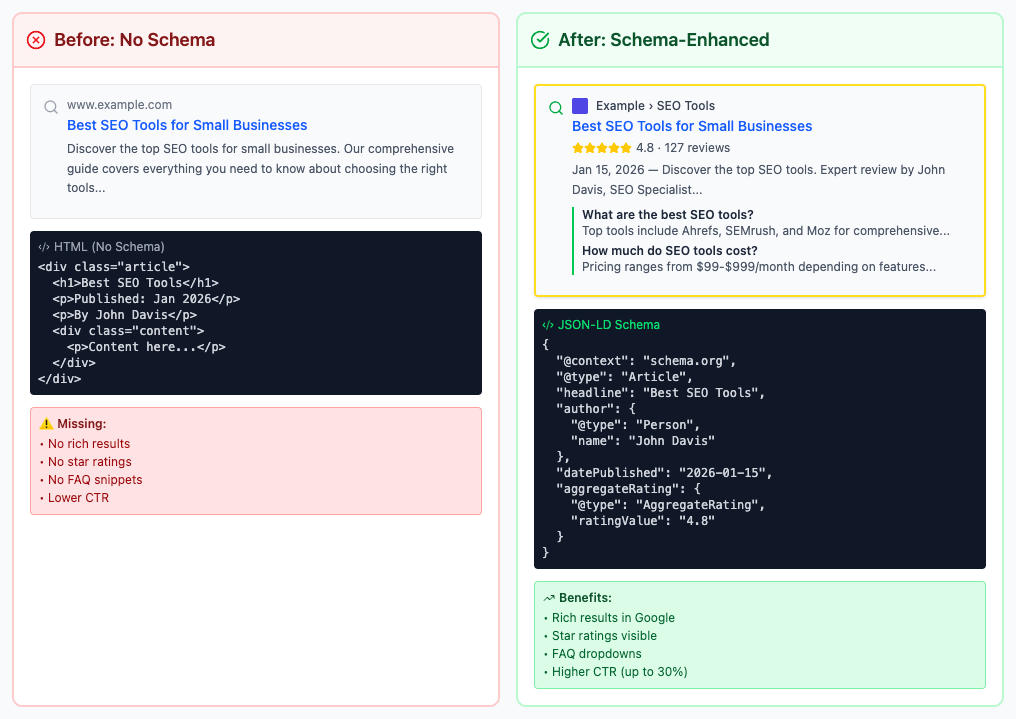Click the green checkmark icon beside After
The height and width of the screenshot is (719, 1016).
tap(540, 40)
